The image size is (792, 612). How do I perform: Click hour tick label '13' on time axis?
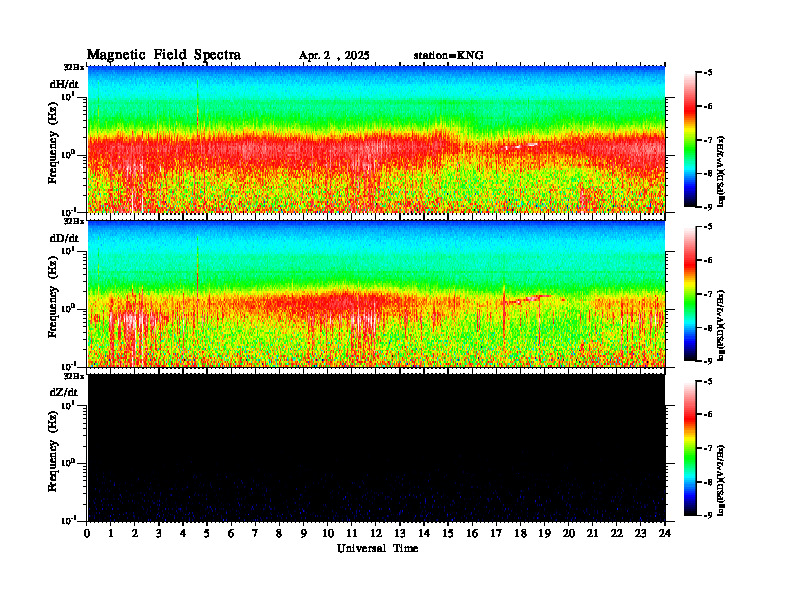click(400, 533)
